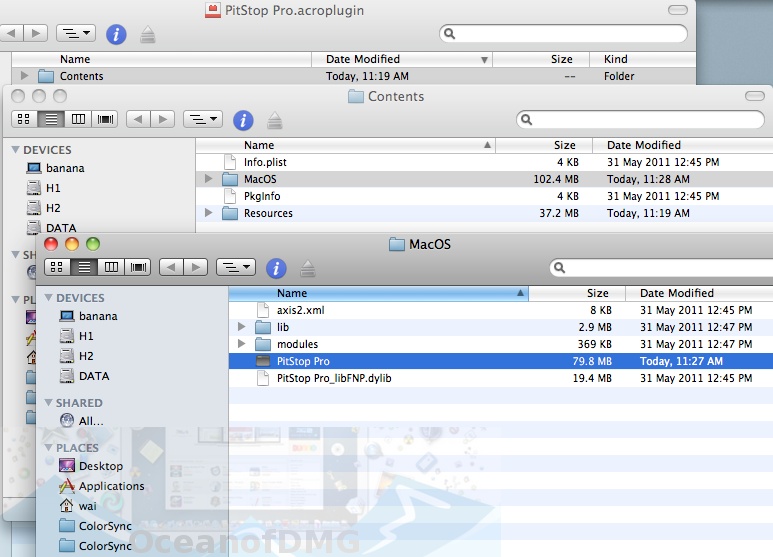Go forward in MacOS window
This screenshot has width=773, height=557.
pyautogui.click(x=195, y=267)
